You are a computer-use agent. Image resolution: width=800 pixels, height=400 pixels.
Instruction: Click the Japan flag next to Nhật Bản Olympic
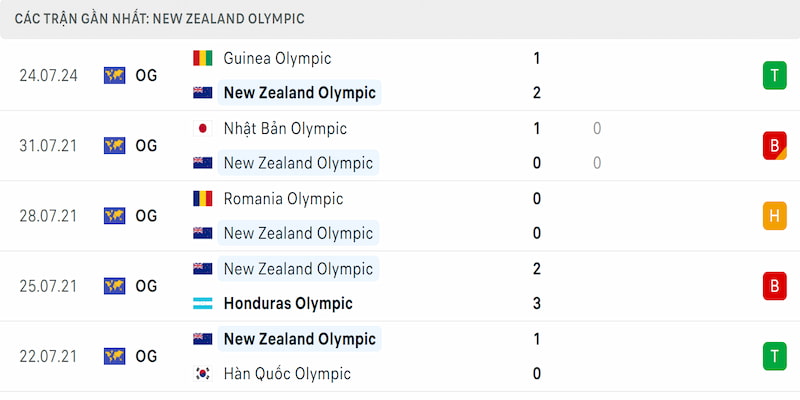203,129
